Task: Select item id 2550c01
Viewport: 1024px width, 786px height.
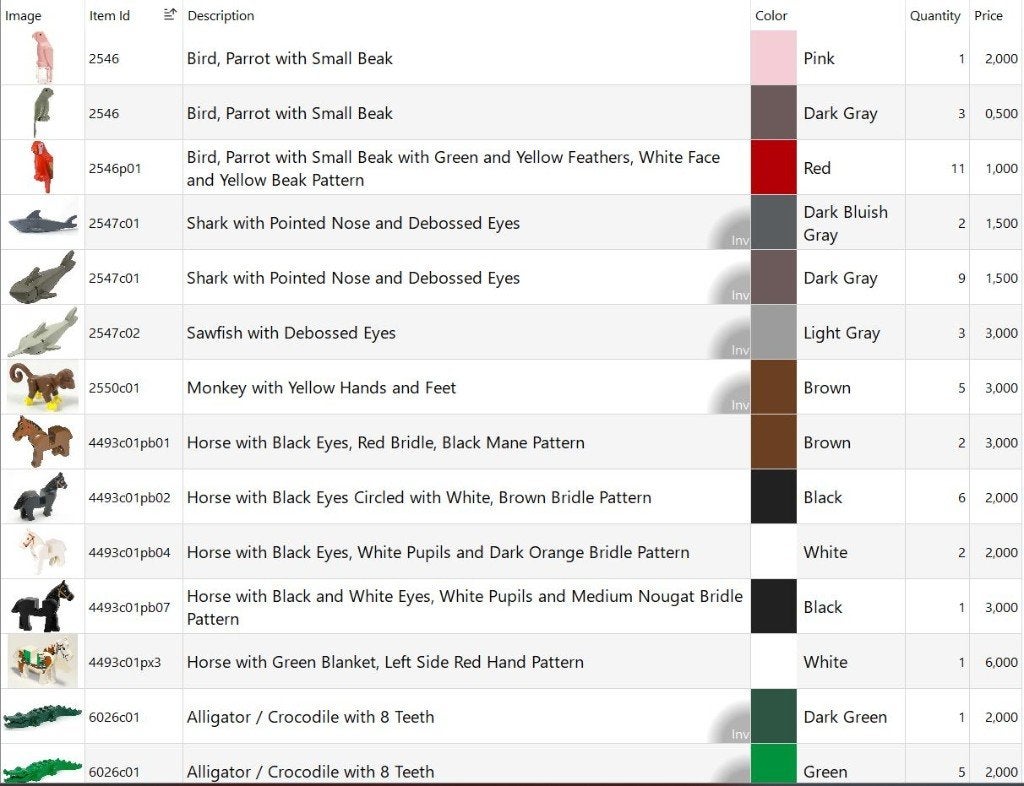Action: (x=114, y=388)
